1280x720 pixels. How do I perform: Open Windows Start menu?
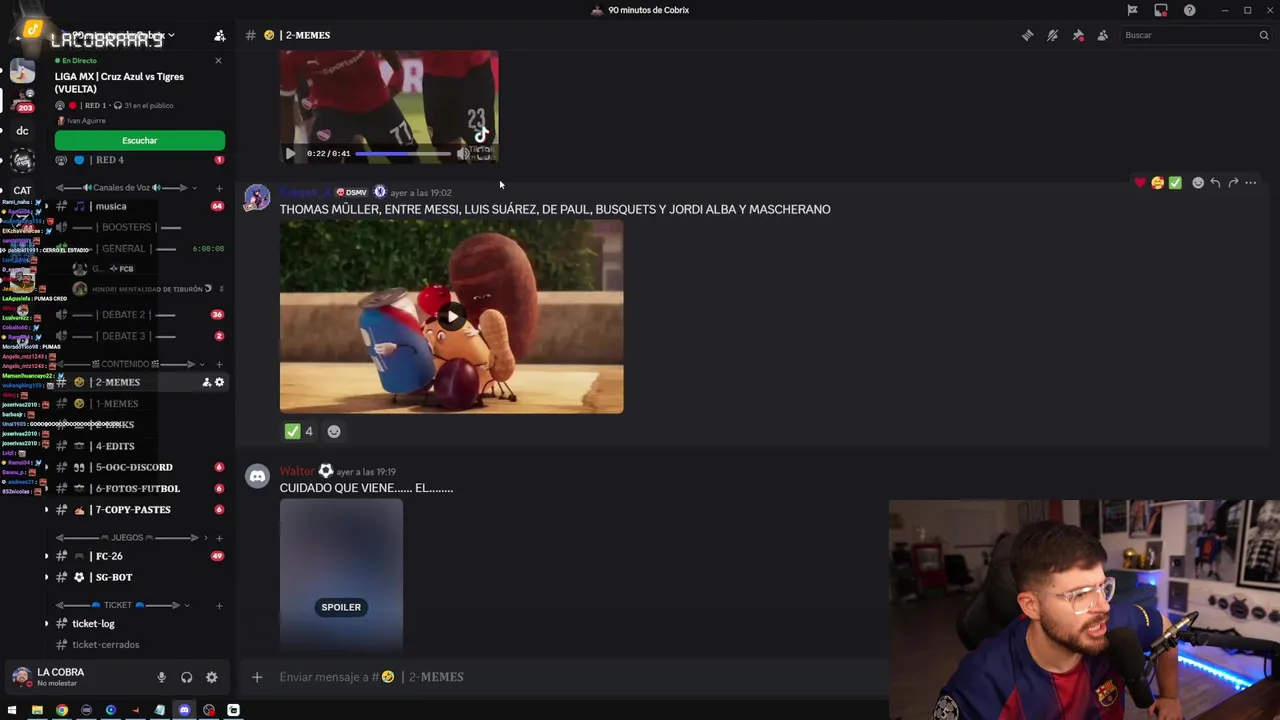point(12,710)
